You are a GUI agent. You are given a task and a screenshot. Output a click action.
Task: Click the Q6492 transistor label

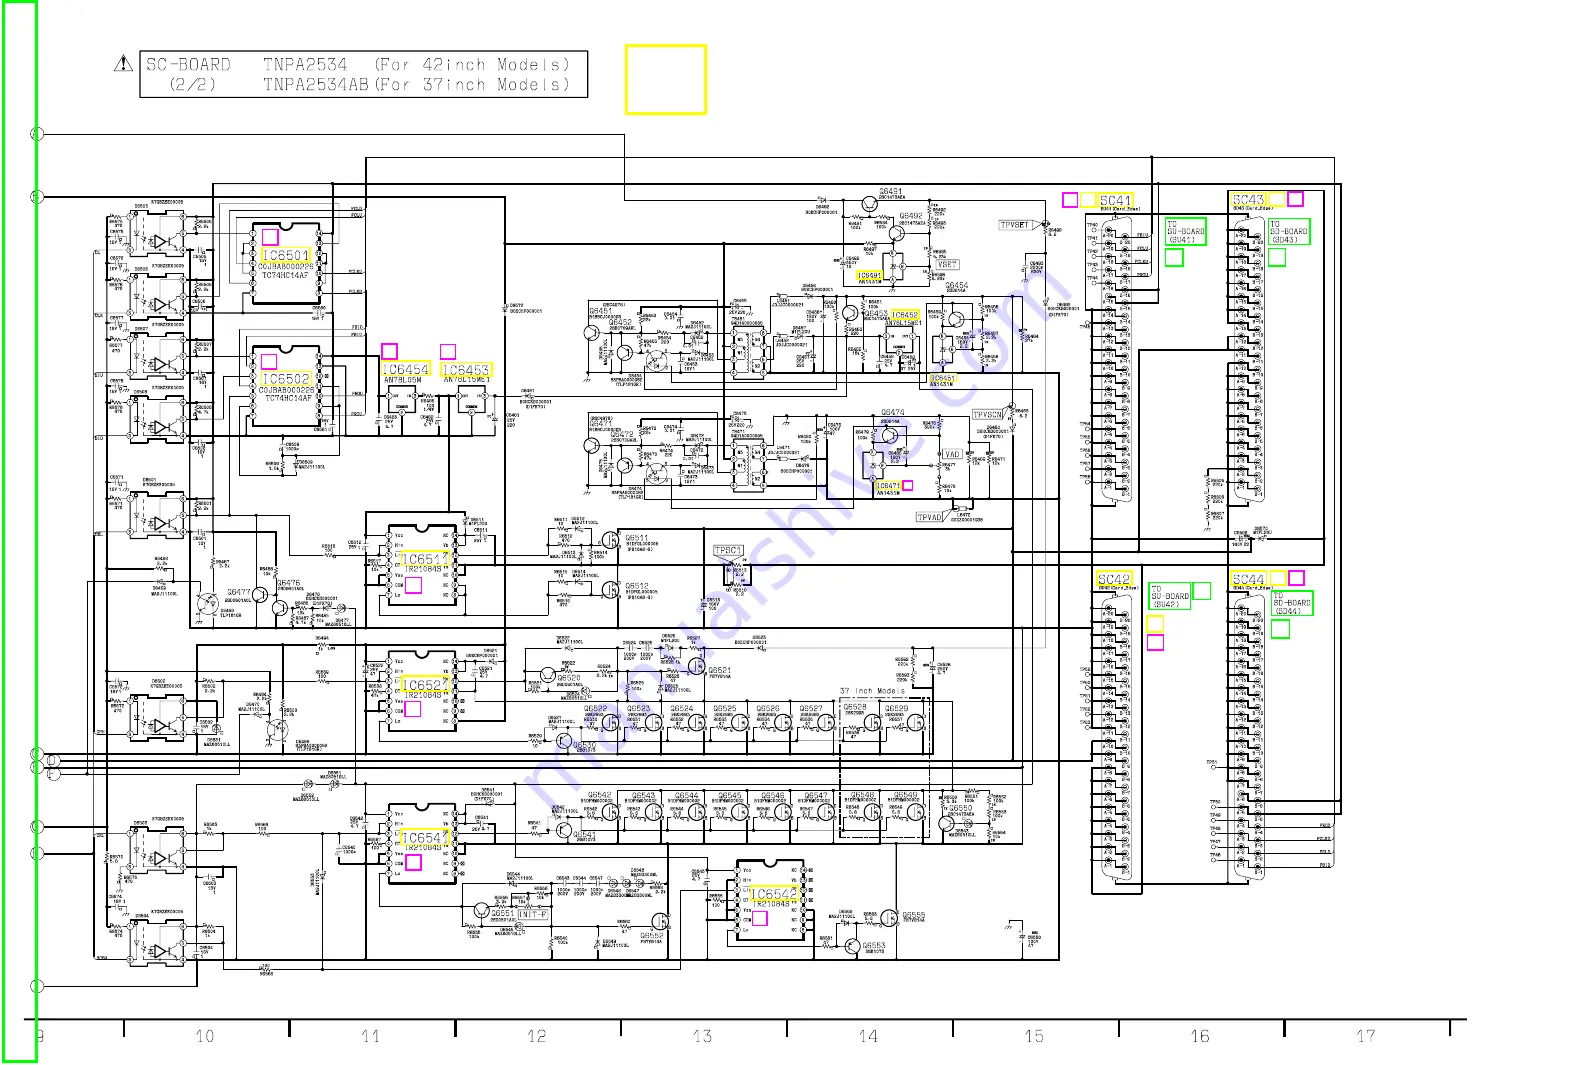[x=911, y=216]
